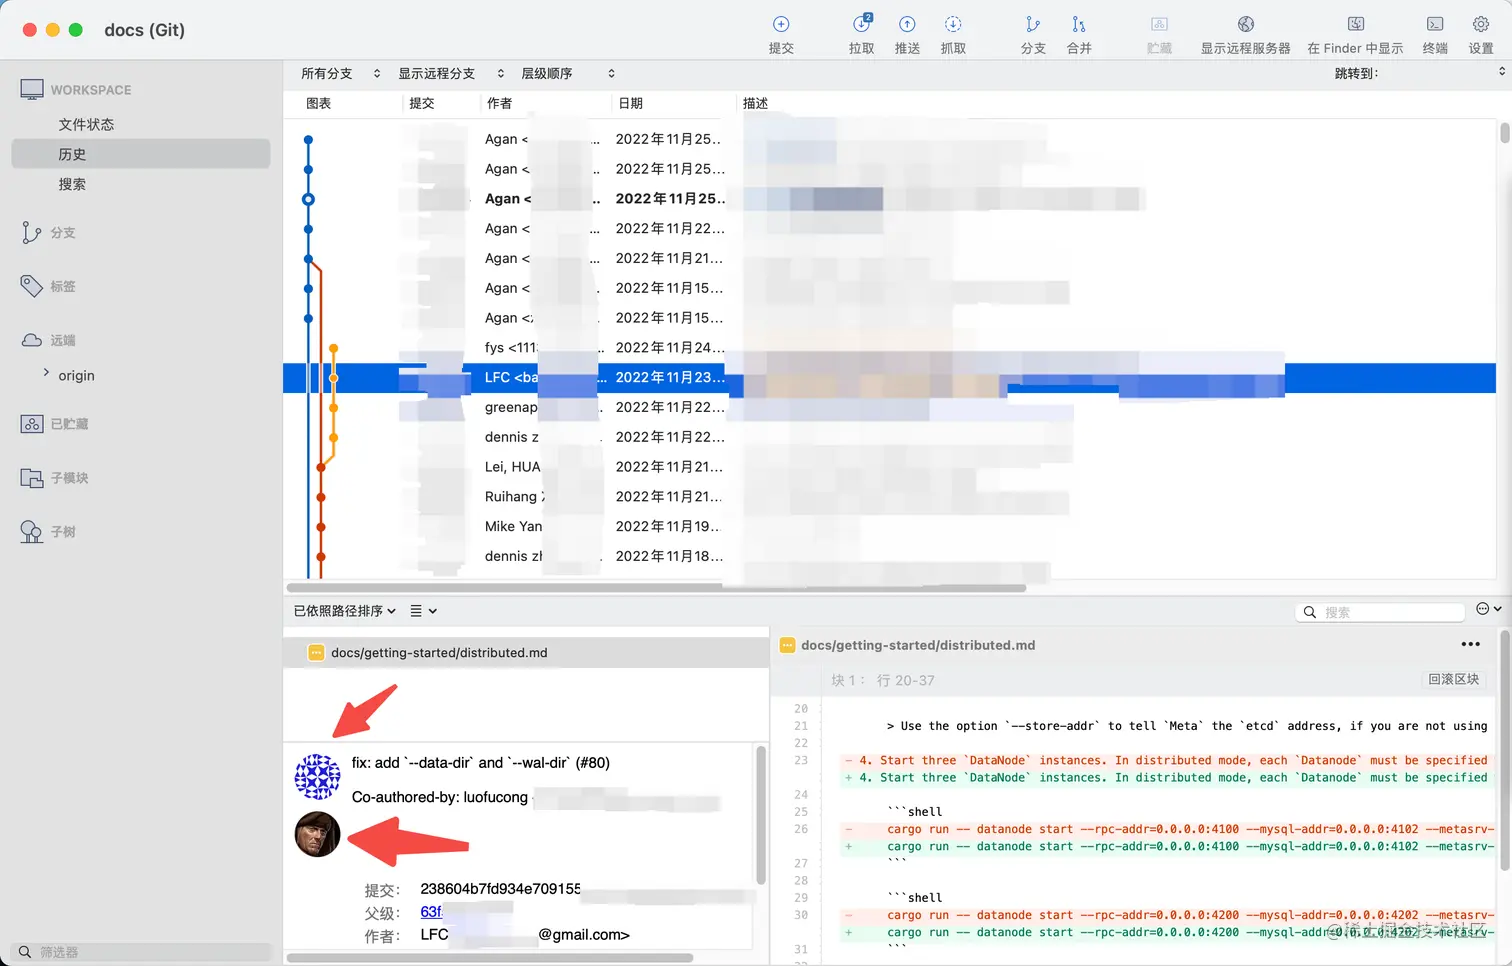Screen dimensions: 1512x966
Task: Open the list view mode dropdown
Action: (x=423, y=611)
